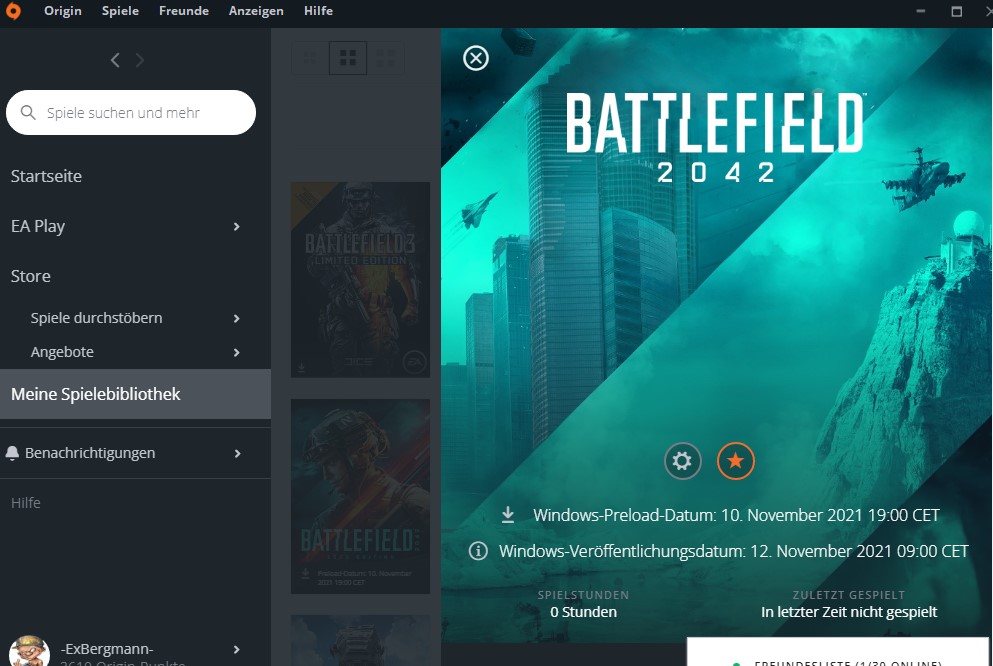Open the game settings gear icon
This screenshot has width=993, height=666.
683,461
